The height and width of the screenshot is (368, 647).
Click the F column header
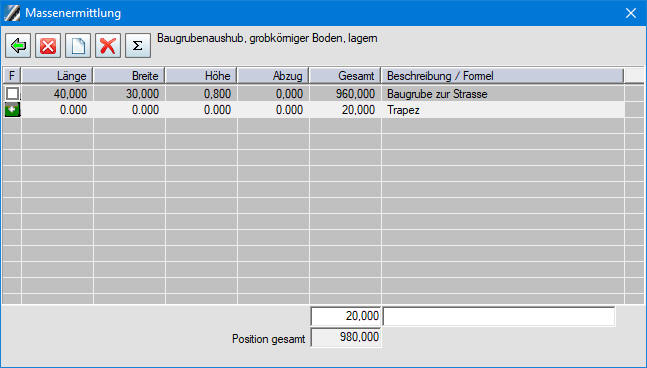pyautogui.click(x=12, y=76)
